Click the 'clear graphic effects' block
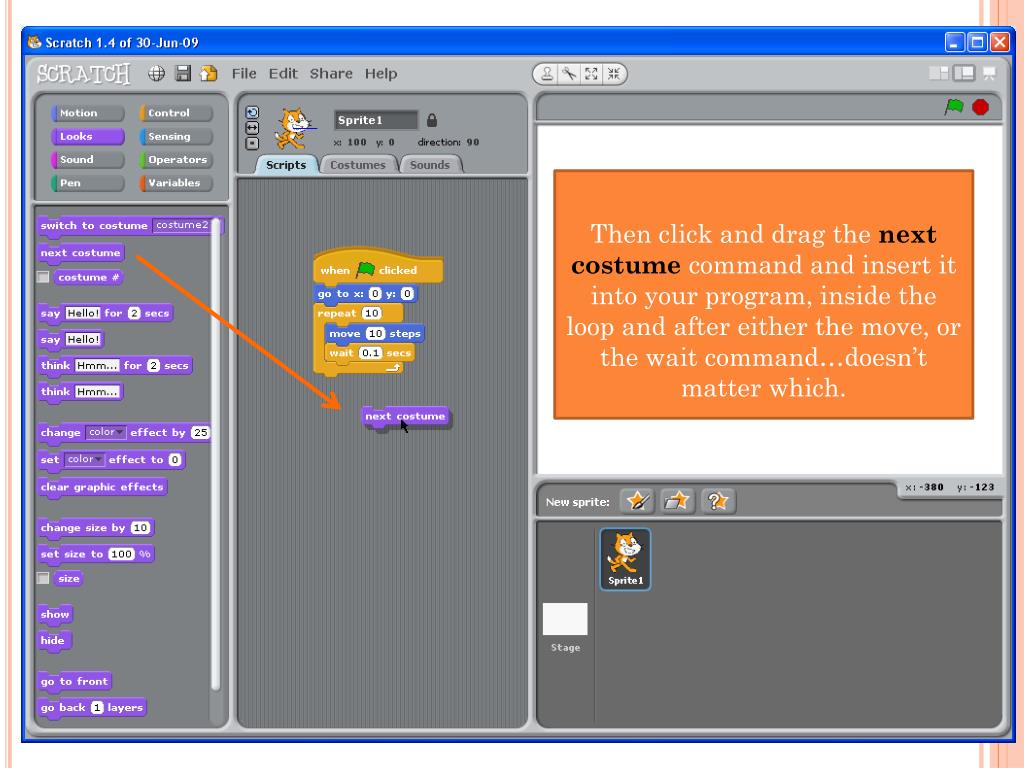This screenshot has height=768, width=1024. coord(102,487)
